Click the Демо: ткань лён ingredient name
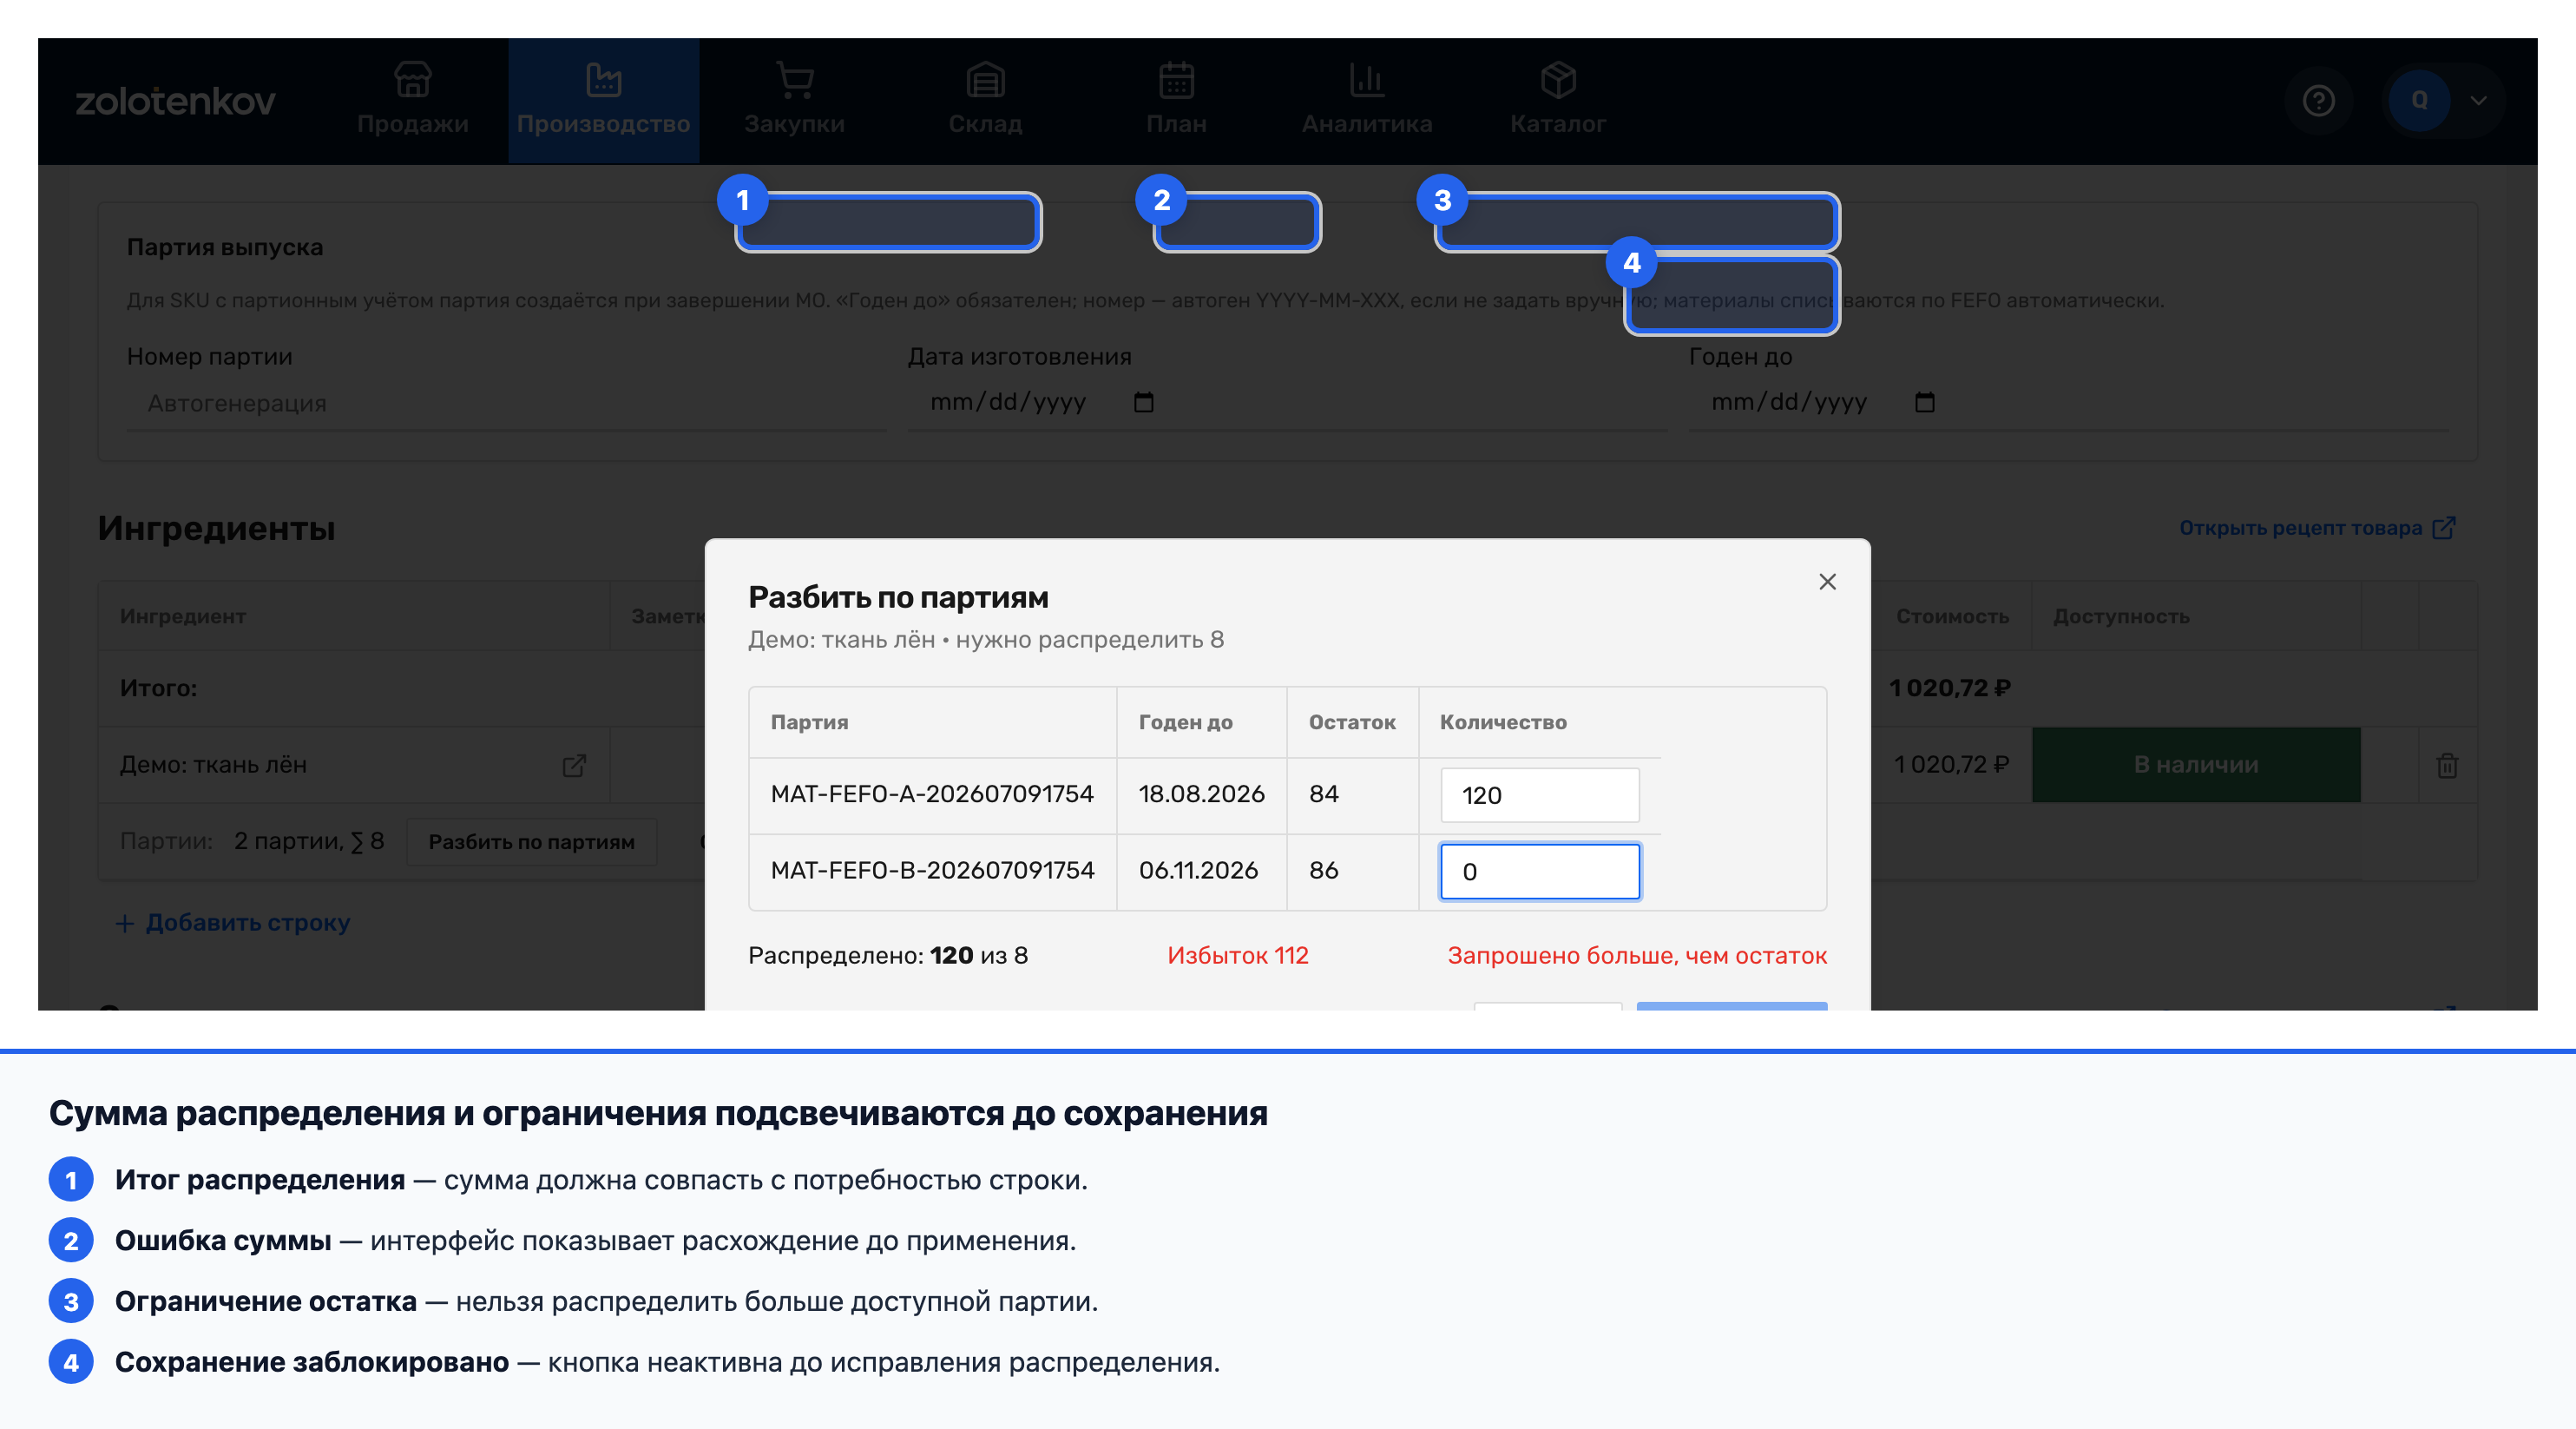Screen dimensions: 2576x1429 [213, 765]
